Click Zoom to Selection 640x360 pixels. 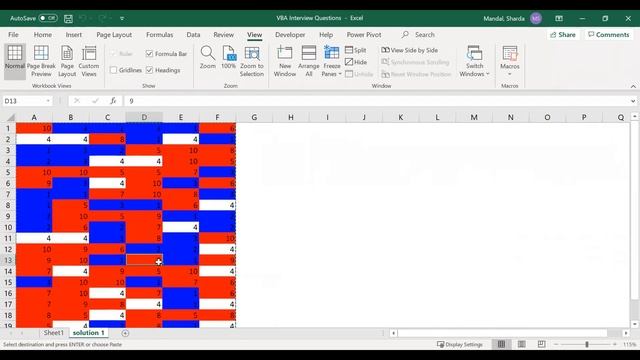[252, 61]
